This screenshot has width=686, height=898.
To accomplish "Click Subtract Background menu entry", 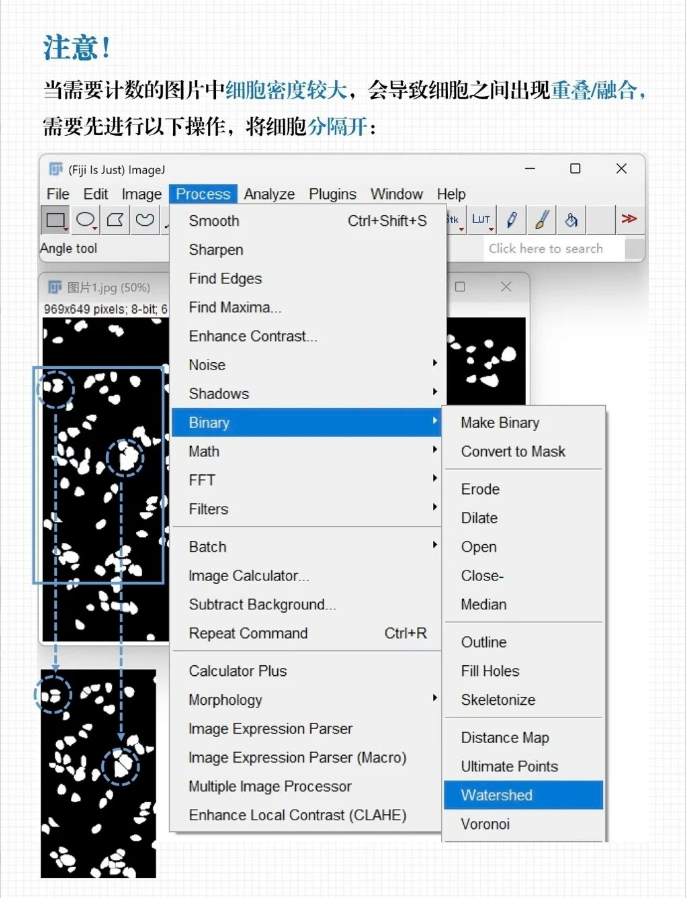I will click(262, 604).
